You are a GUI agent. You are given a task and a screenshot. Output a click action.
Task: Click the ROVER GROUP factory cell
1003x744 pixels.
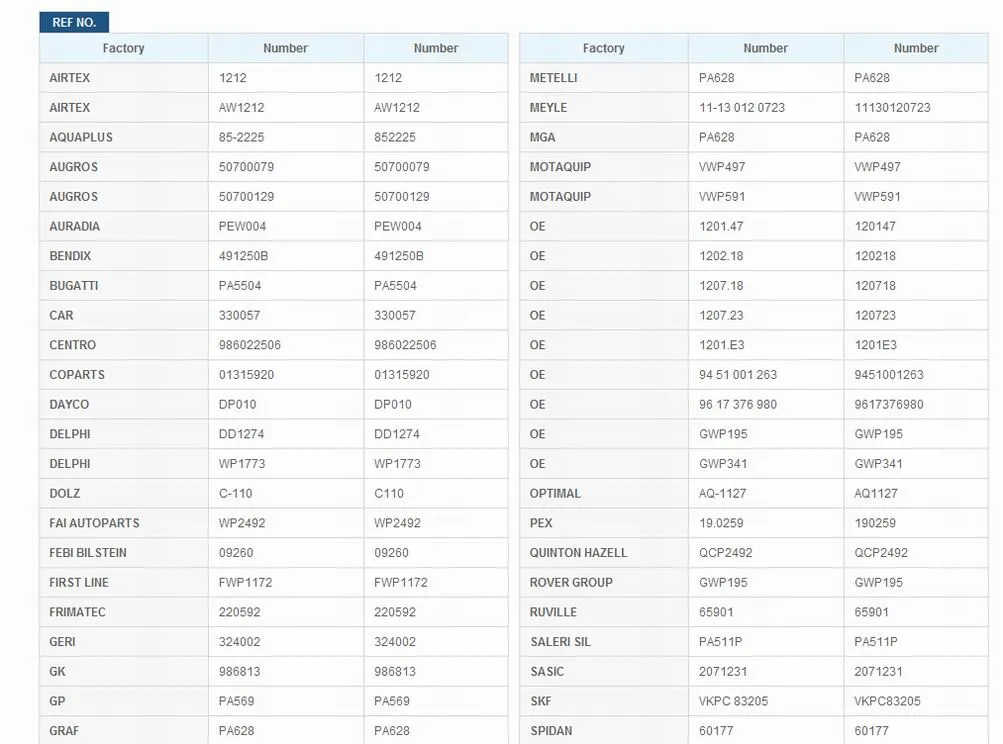571,582
